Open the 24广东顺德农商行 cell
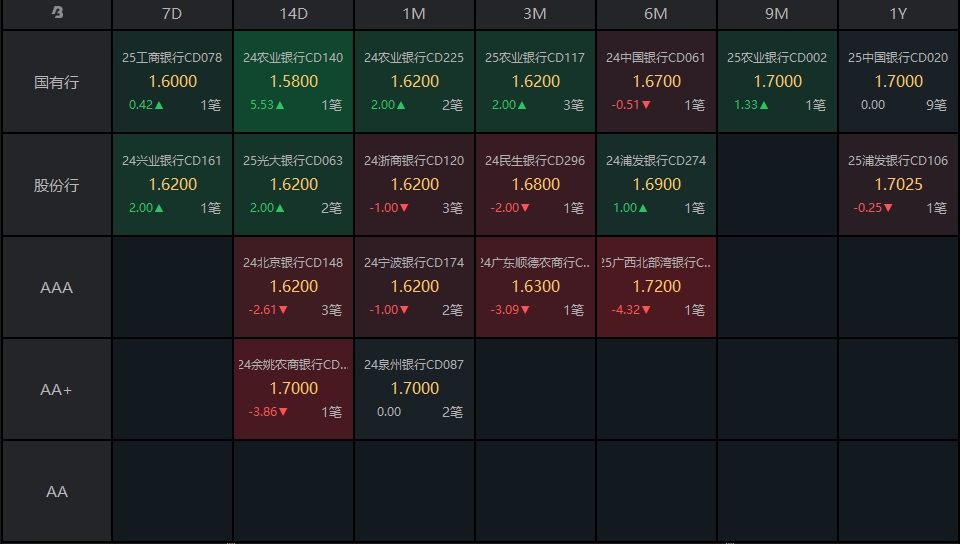Screen dimensions: 960x544 pos(535,286)
